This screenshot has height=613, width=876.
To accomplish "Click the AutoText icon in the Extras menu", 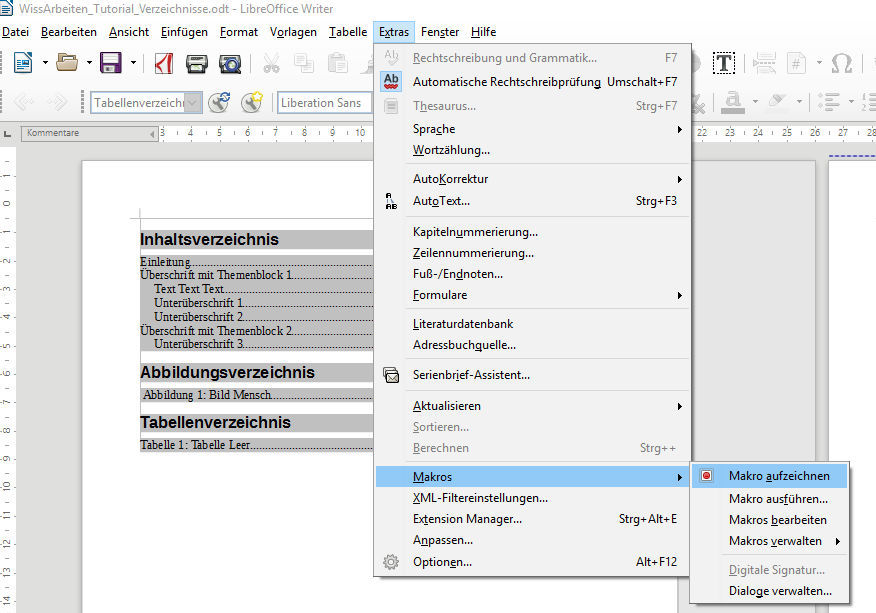I will tap(391, 201).
